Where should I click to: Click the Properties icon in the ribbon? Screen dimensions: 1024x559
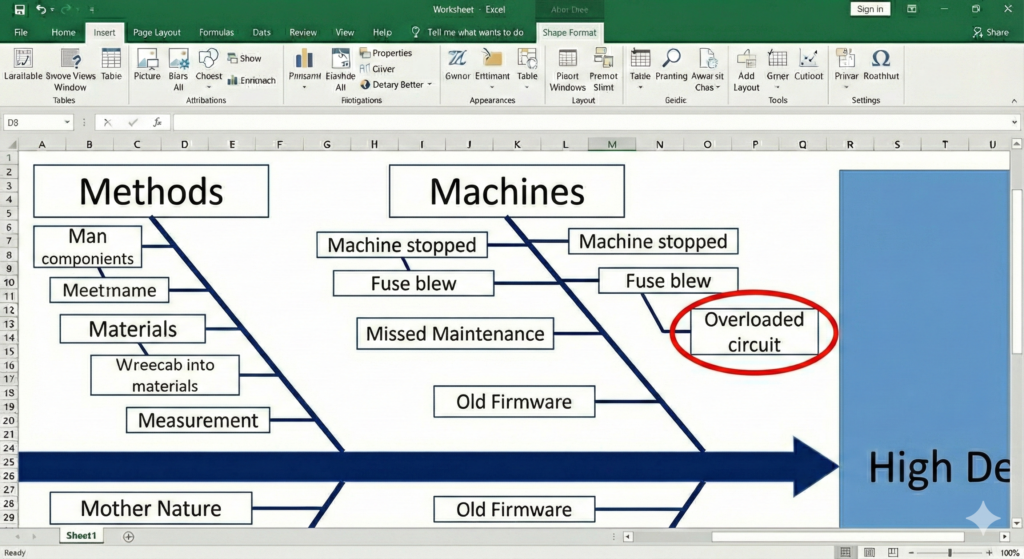point(366,53)
